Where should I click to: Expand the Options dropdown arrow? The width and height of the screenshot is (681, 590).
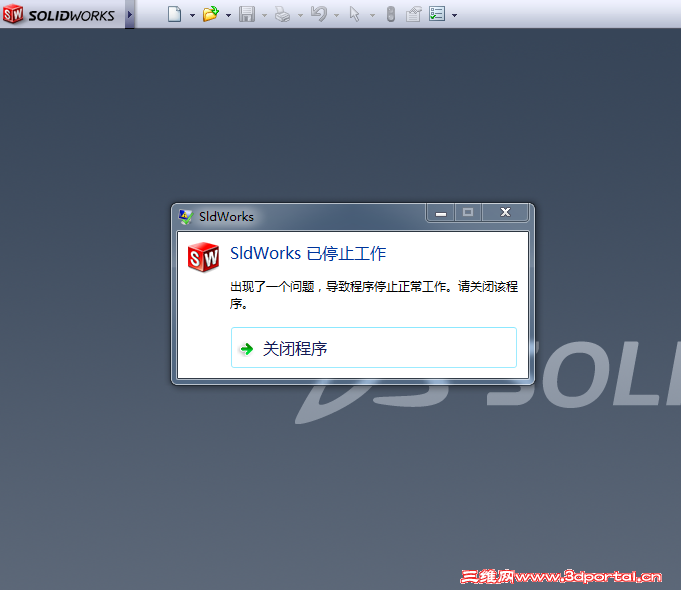coord(455,15)
